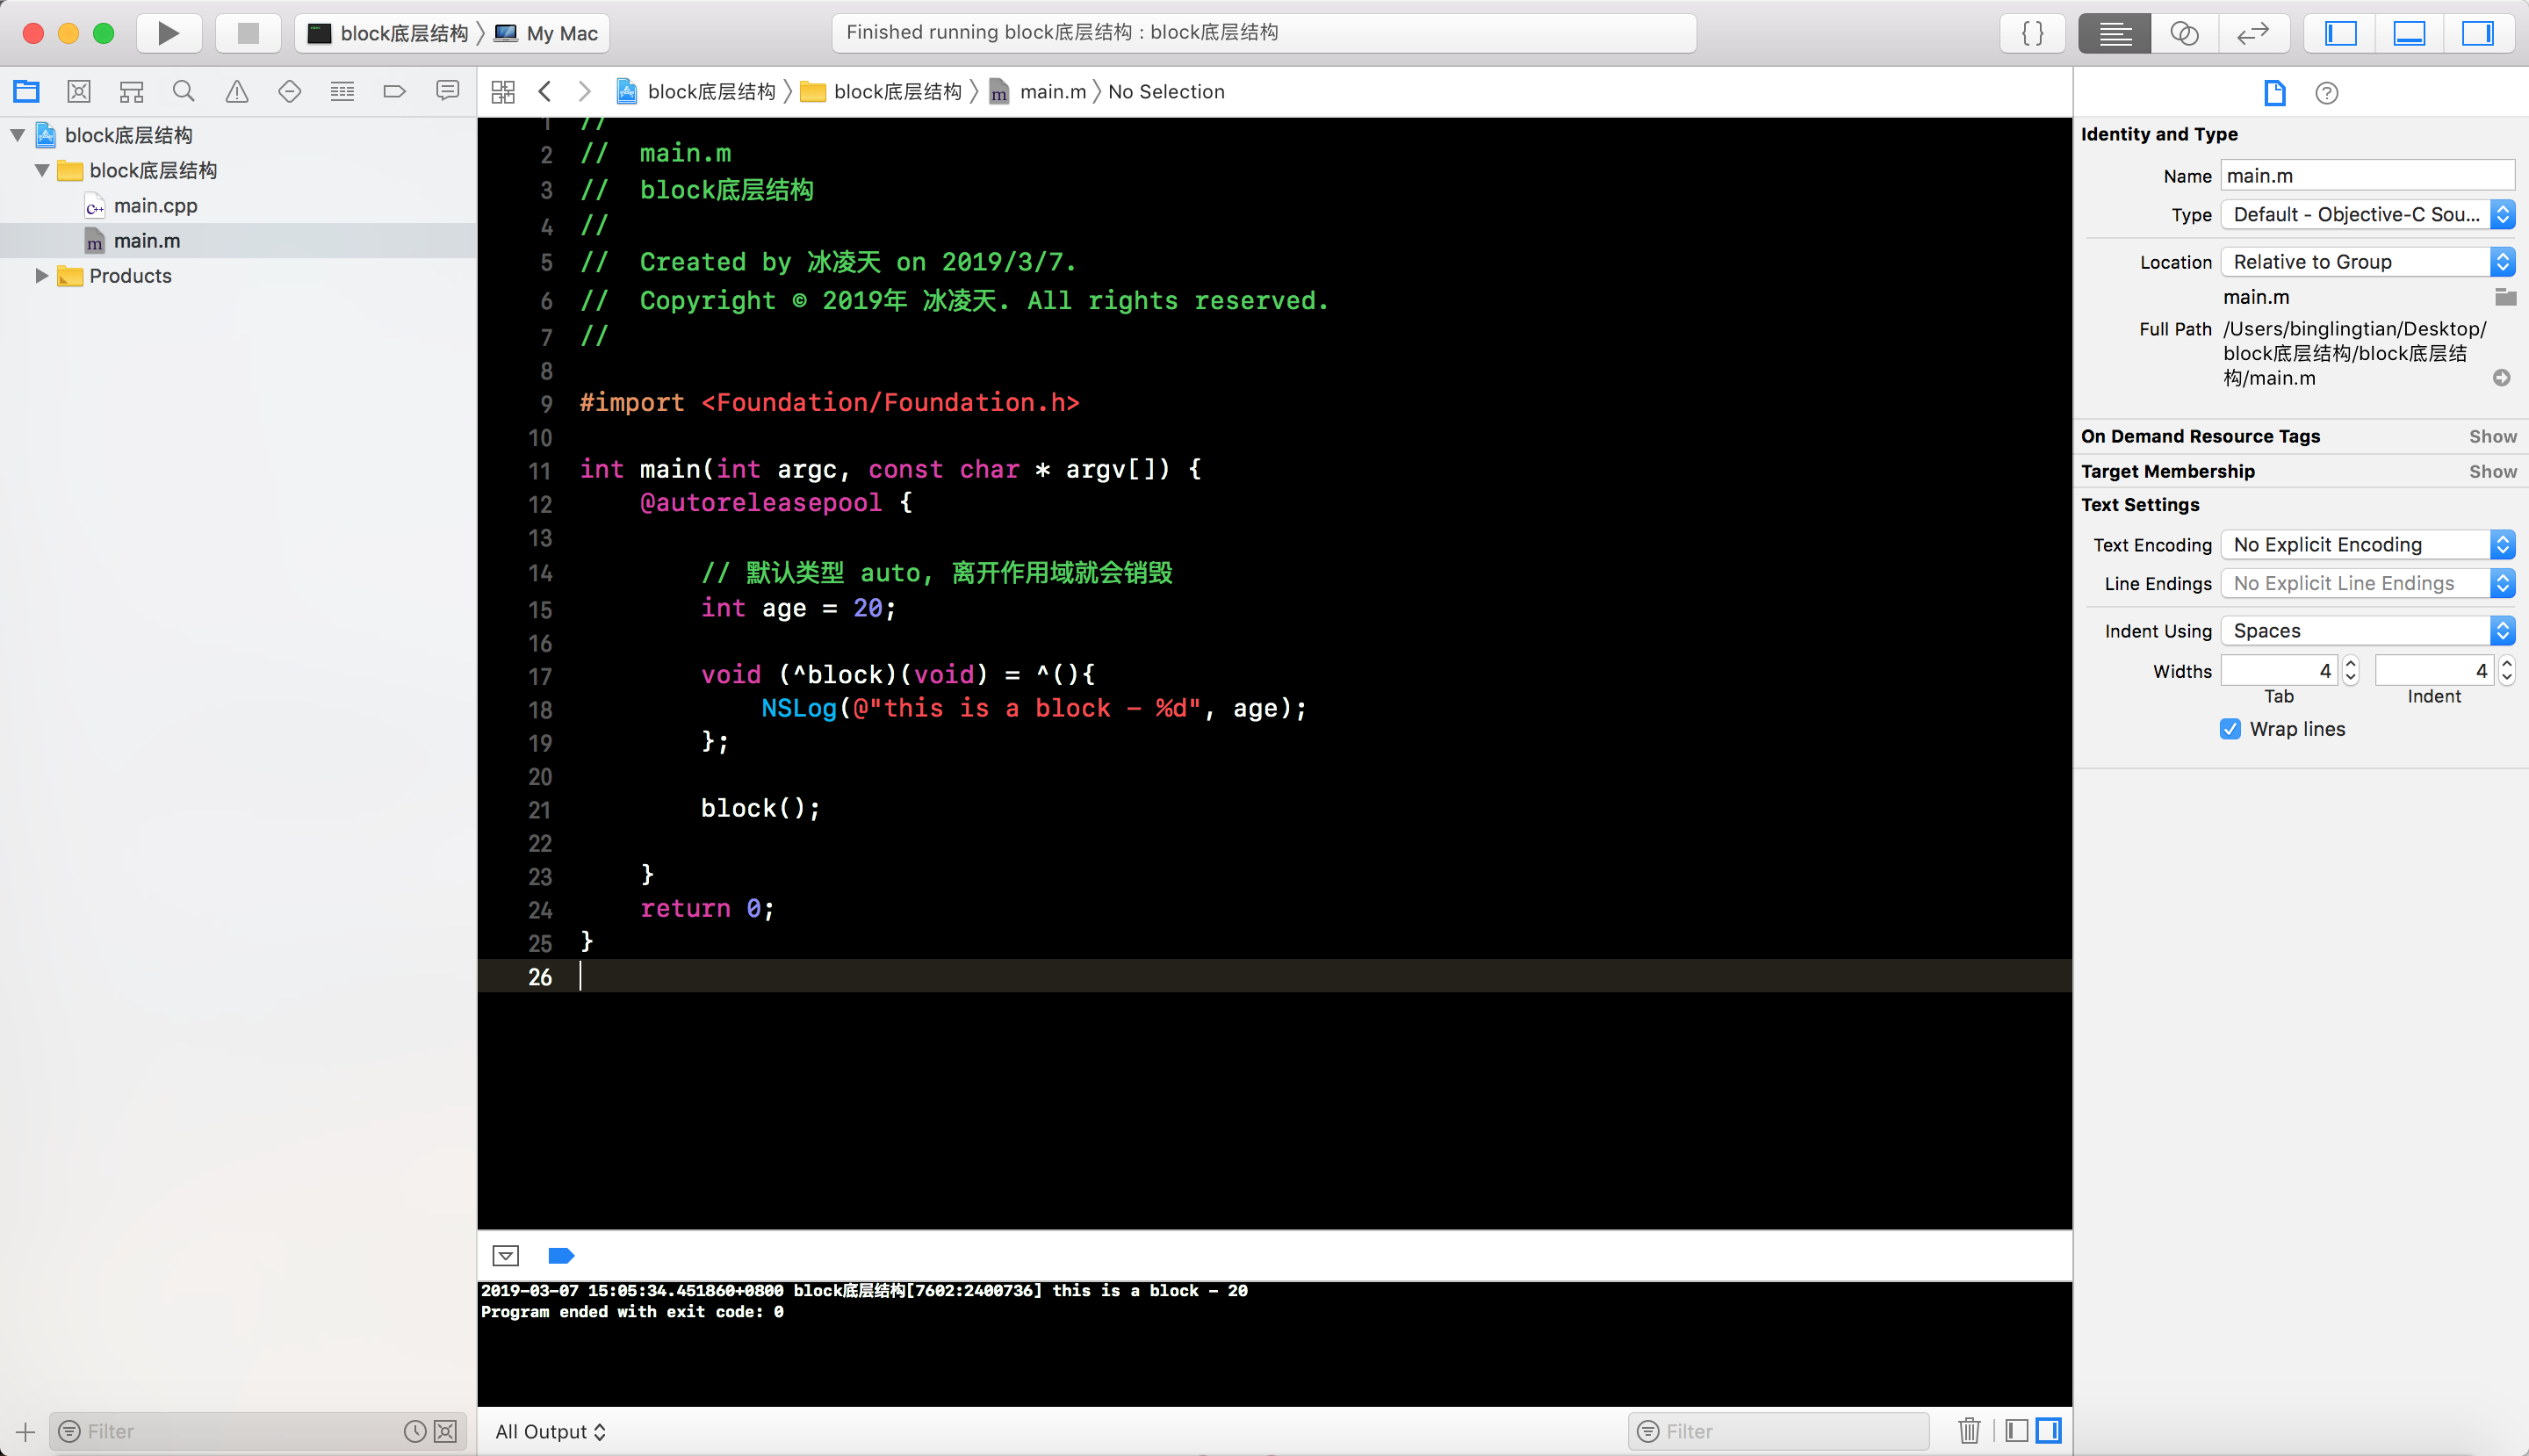Toggle the Wrap lines checkbox
The image size is (2529, 1456).
(x=2230, y=729)
